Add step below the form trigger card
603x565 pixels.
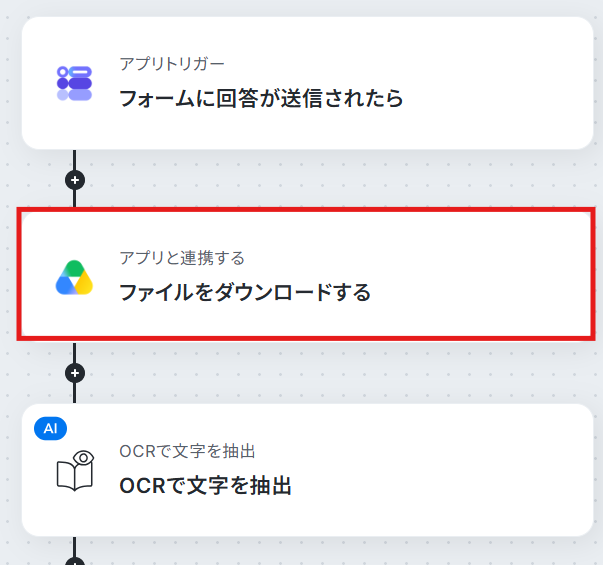tap(75, 180)
